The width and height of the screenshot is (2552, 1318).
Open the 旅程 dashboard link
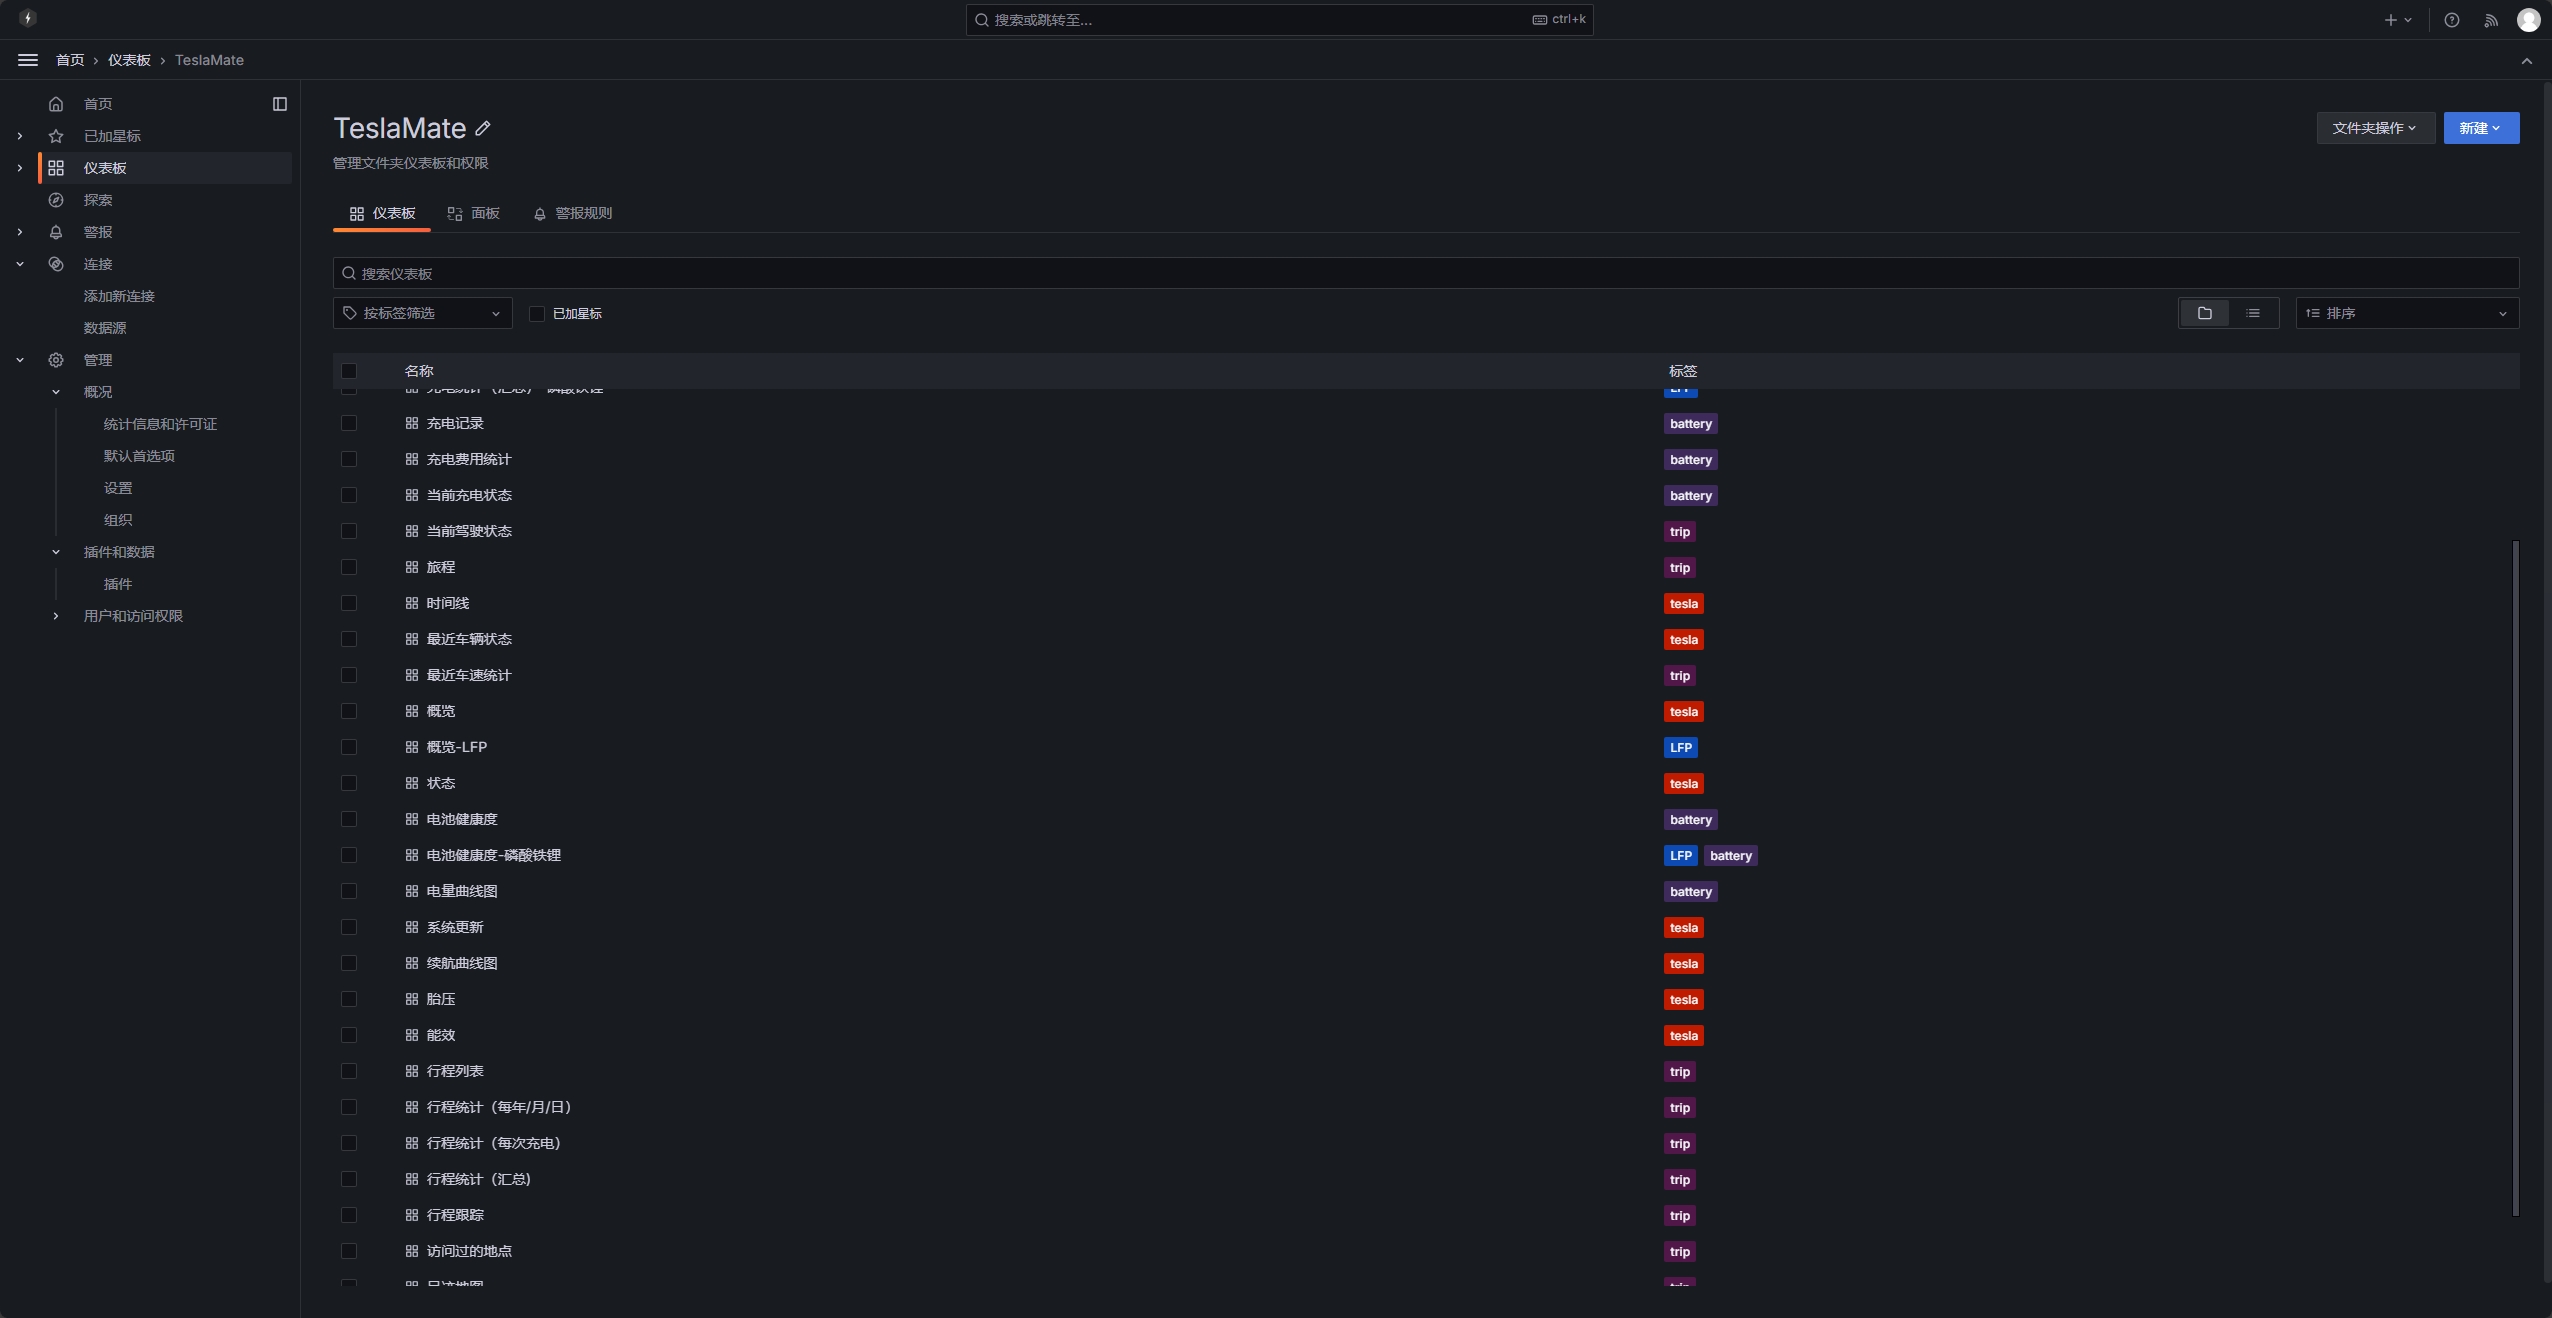(440, 567)
